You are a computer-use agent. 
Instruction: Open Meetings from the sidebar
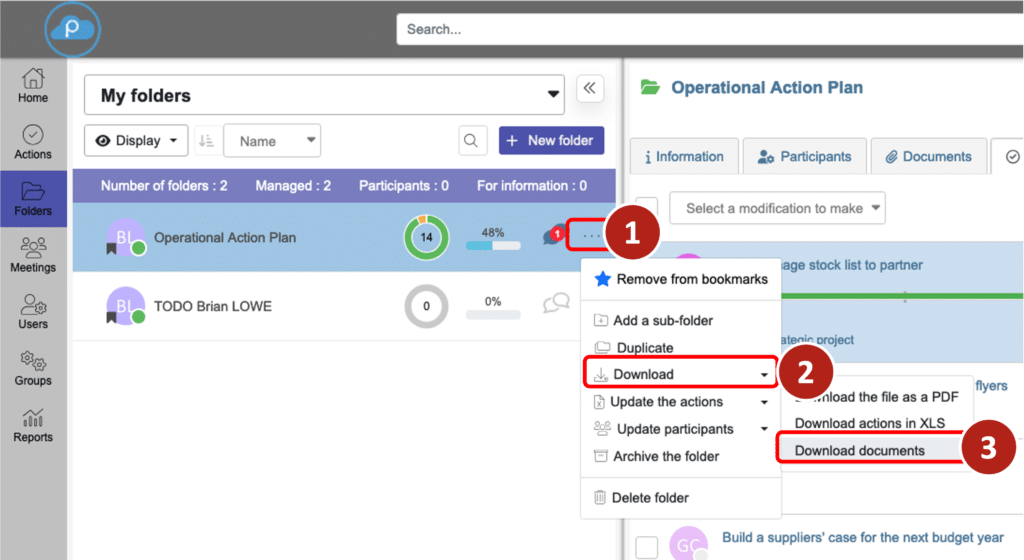[33, 255]
